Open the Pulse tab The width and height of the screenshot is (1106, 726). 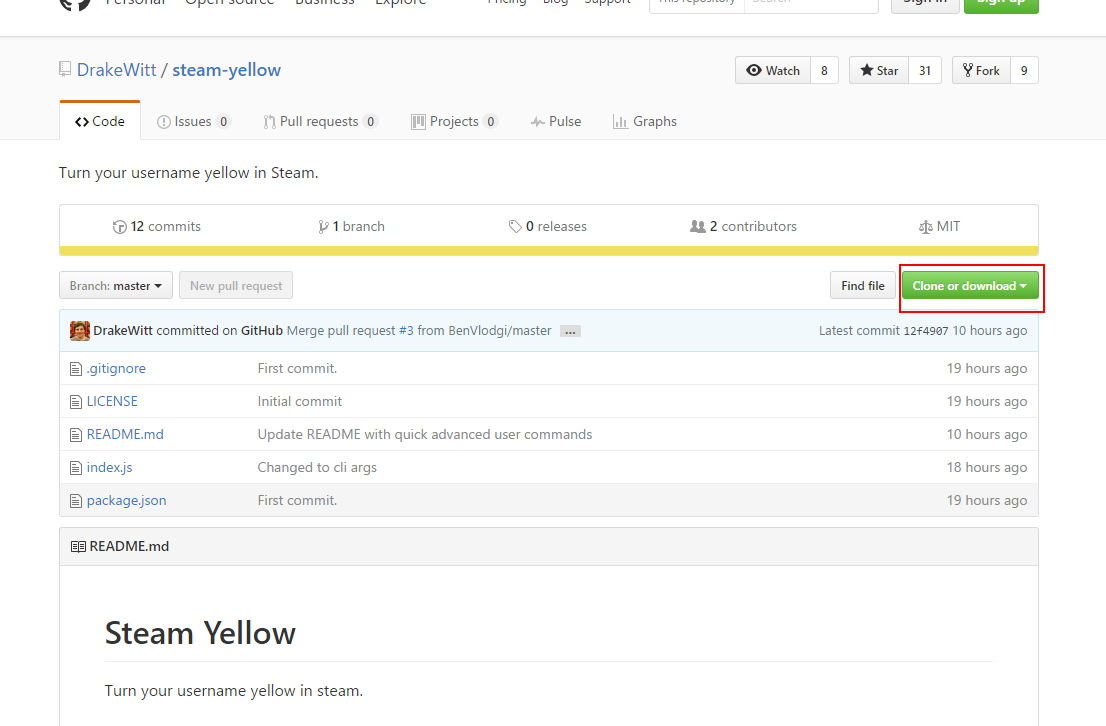point(556,121)
